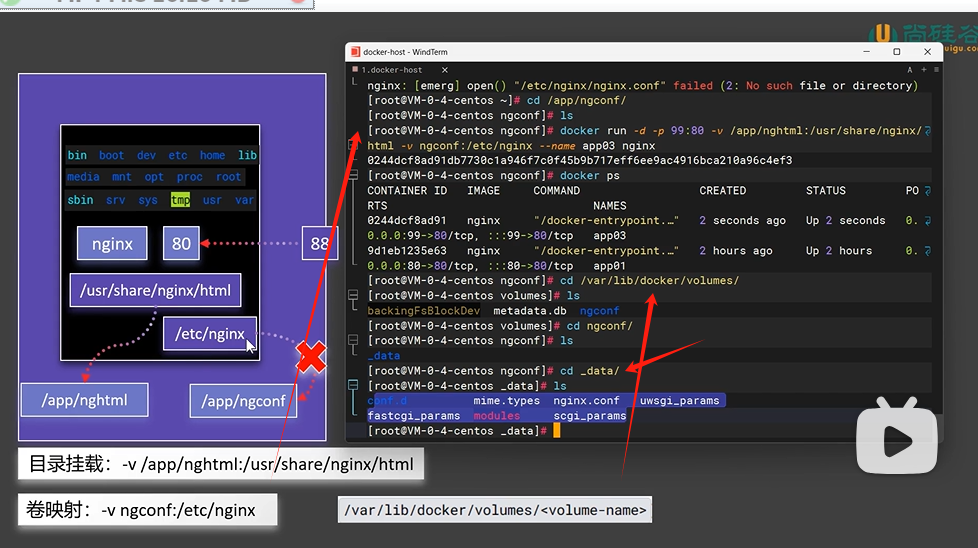Select the /usr/share/nginx/html box
This screenshot has height=548, width=978.
coord(155,290)
